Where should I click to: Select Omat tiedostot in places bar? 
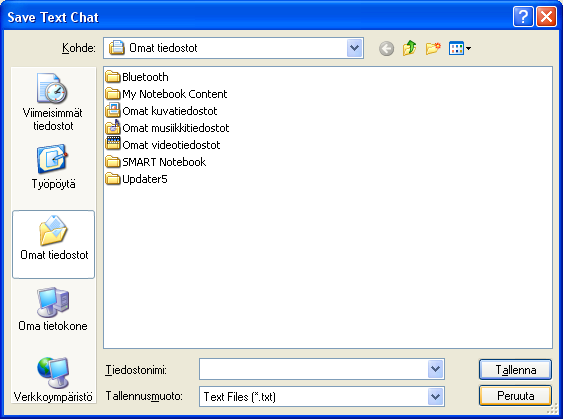coord(53,244)
